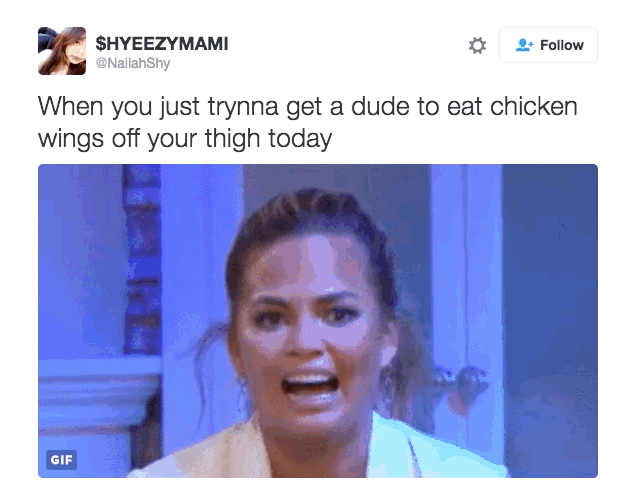The width and height of the screenshot is (636, 486).
Task: Open the @NailahShy handle link
Action: pyautogui.click(x=133, y=63)
